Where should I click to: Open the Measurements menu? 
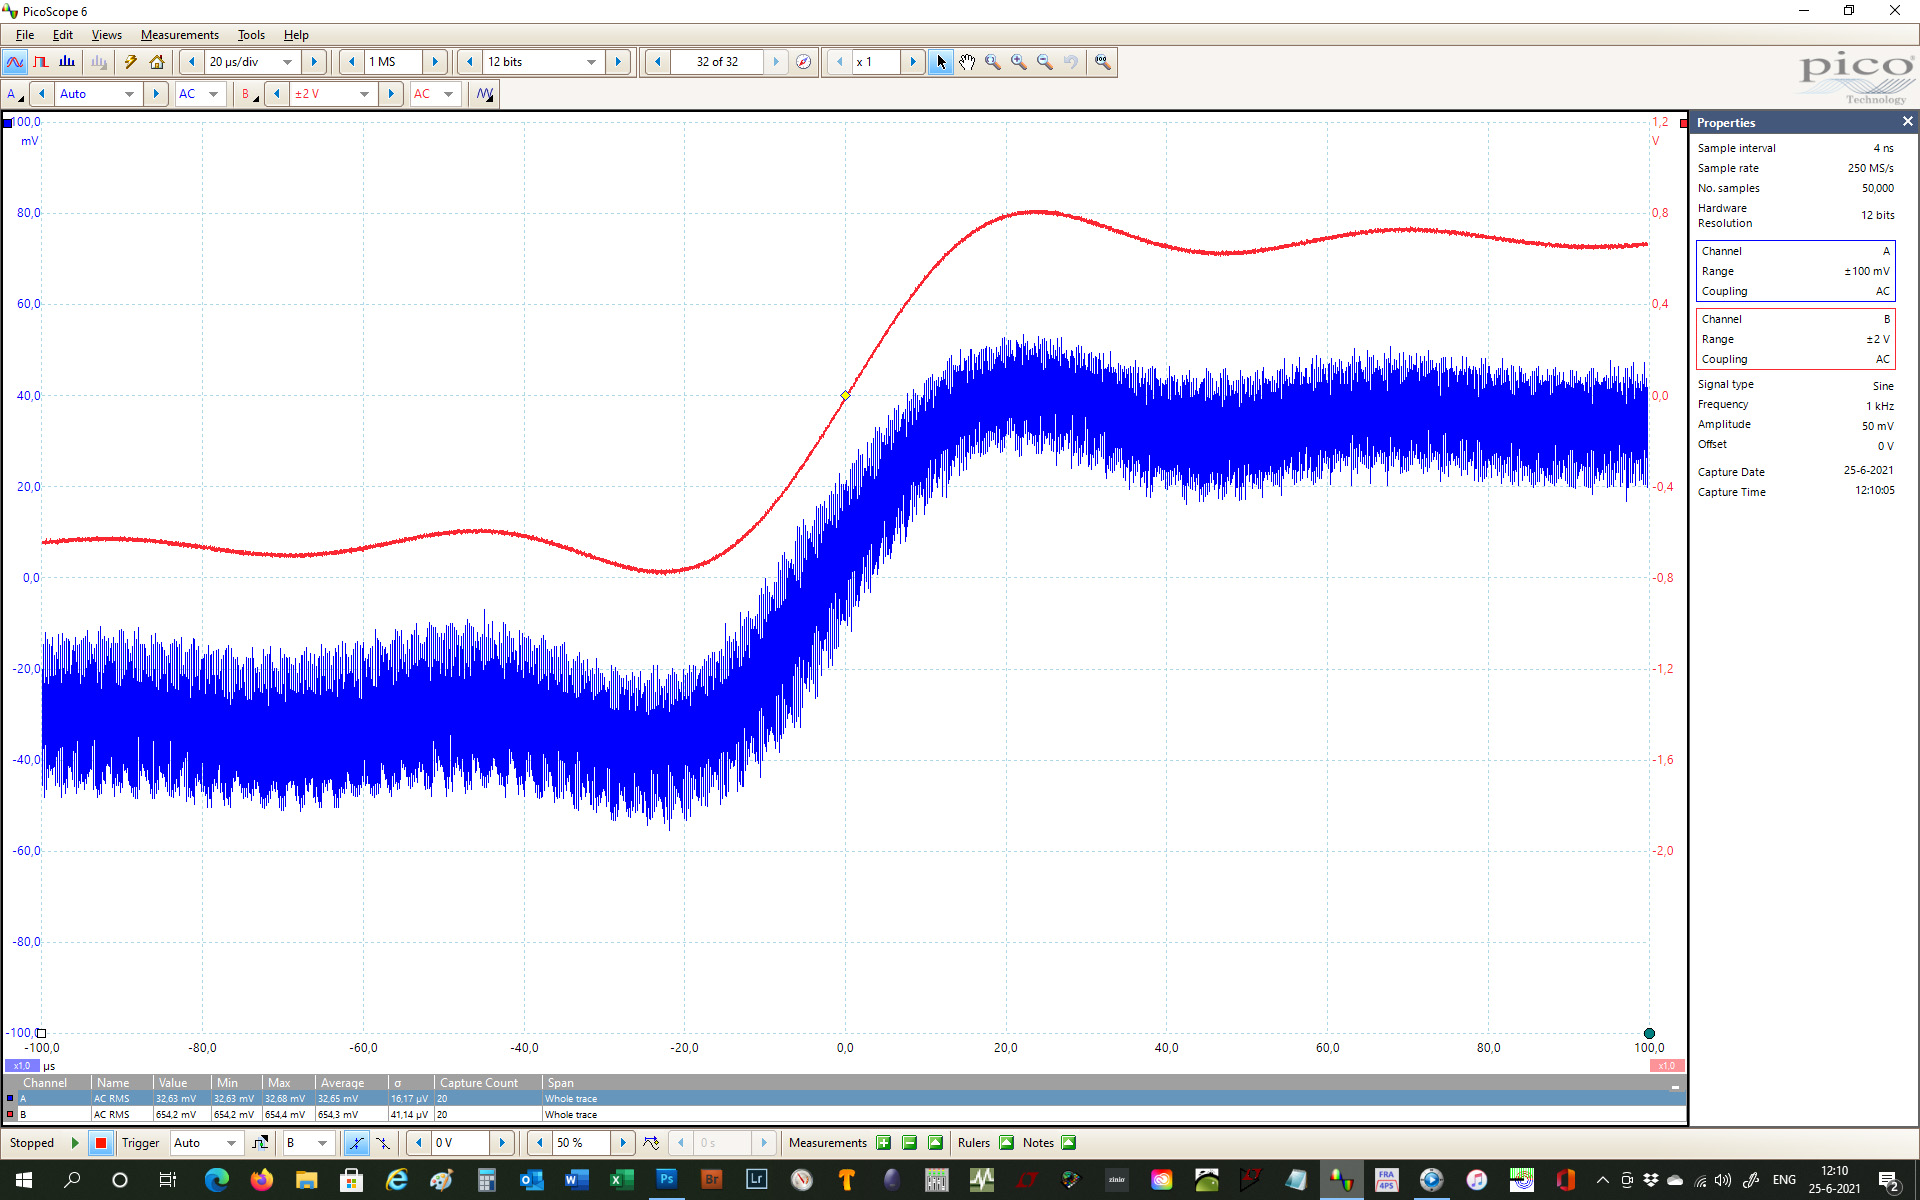point(179,35)
